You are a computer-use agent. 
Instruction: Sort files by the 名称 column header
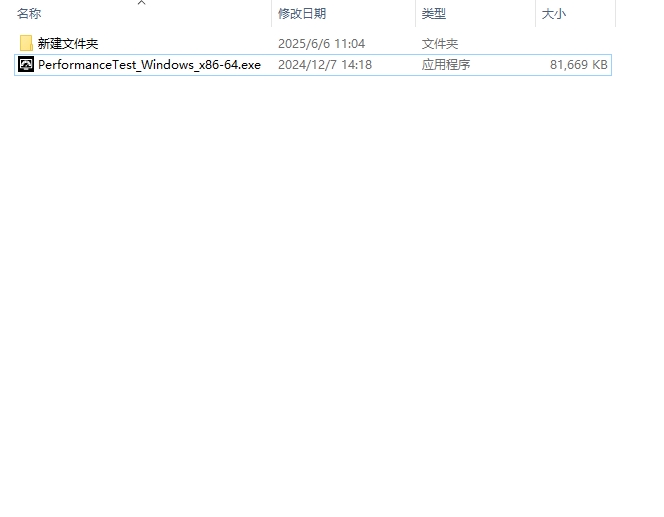[x=30, y=14]
